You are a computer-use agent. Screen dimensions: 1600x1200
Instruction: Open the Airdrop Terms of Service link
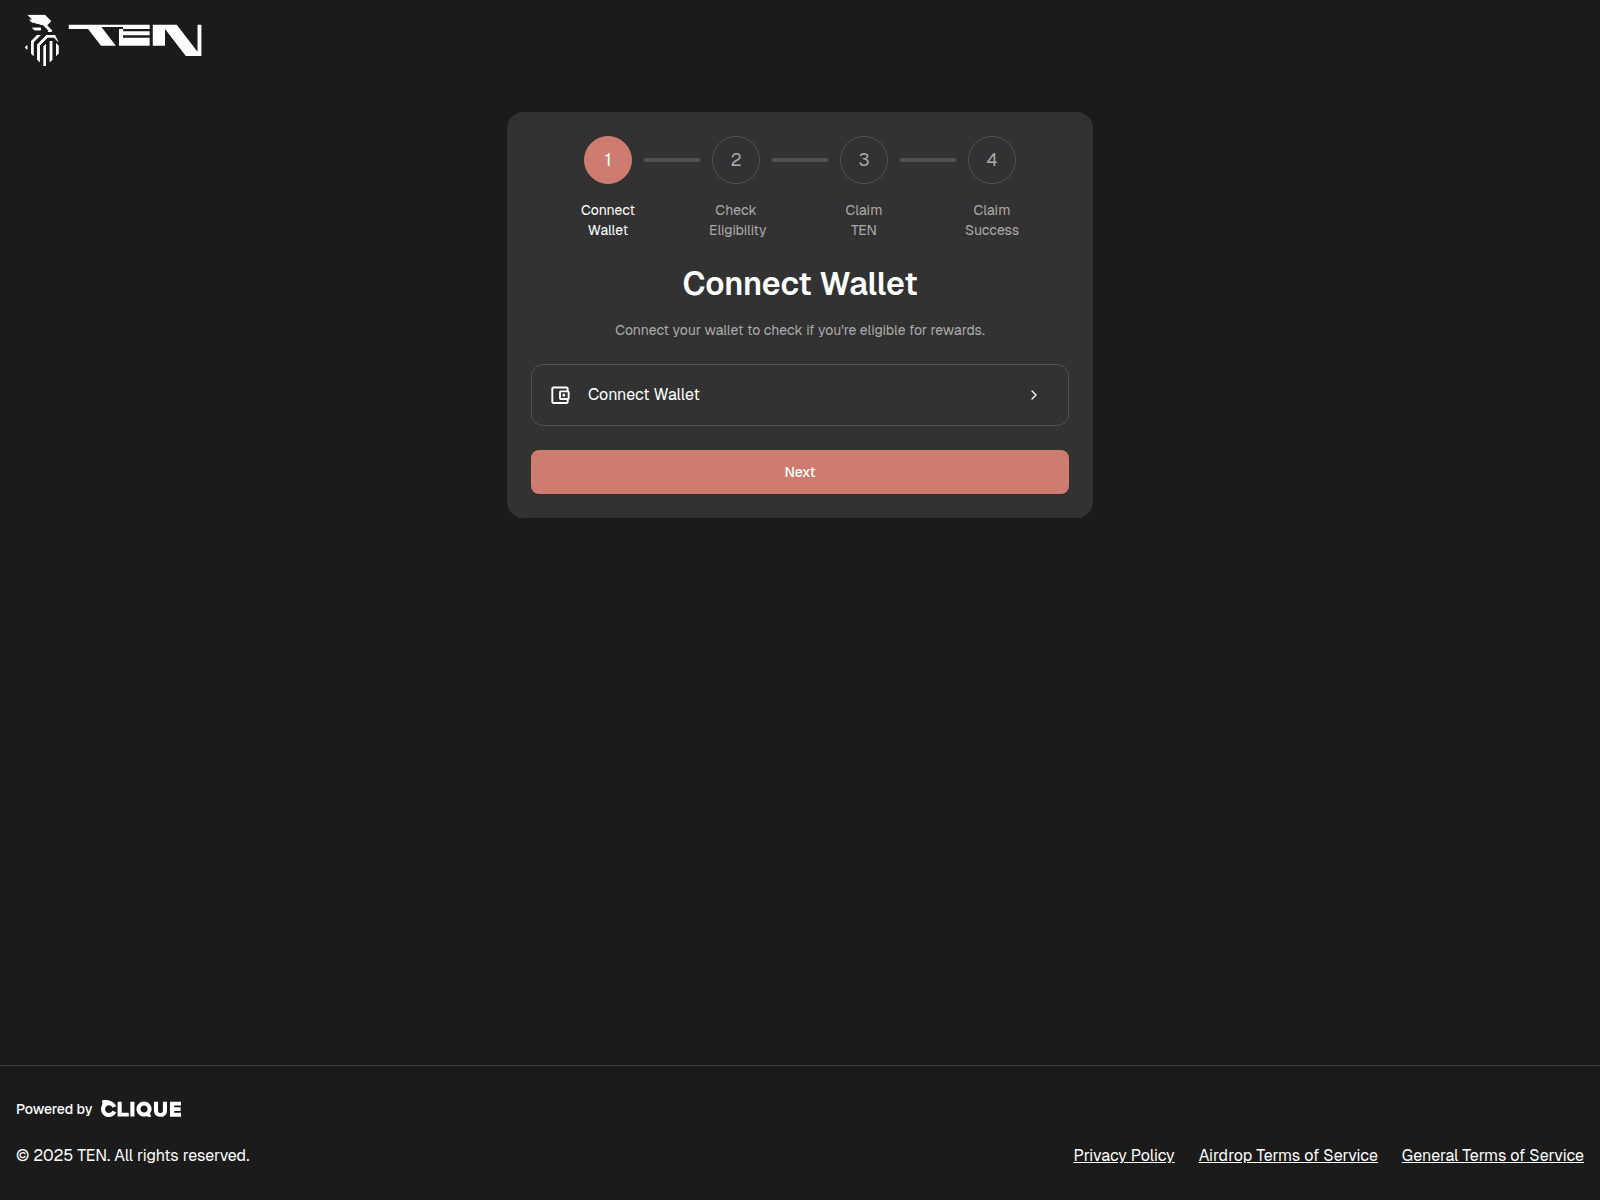1287,1155
